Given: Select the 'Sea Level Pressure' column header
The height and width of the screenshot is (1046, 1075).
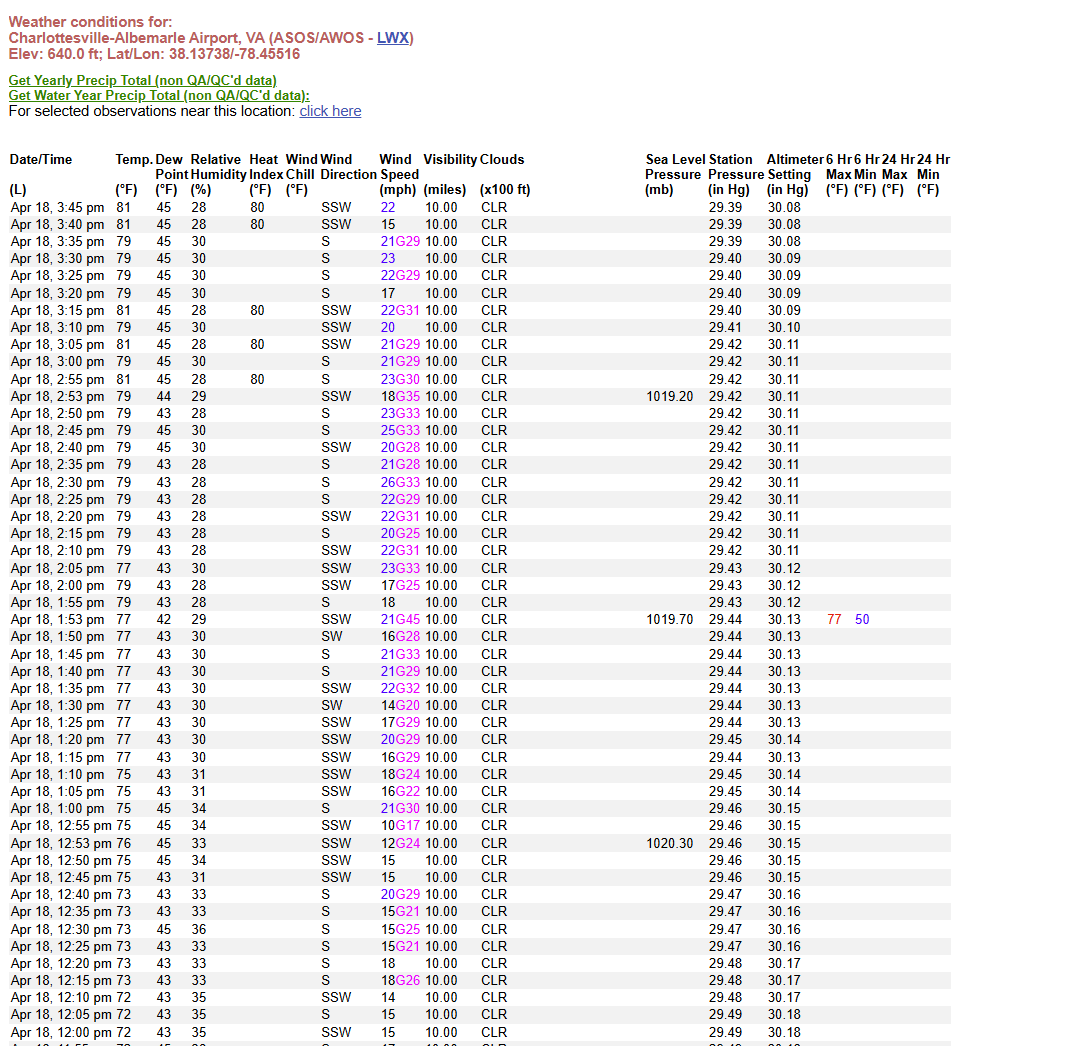Looking at the screenshot, I should pyautogui.click(x=675, y=167).
